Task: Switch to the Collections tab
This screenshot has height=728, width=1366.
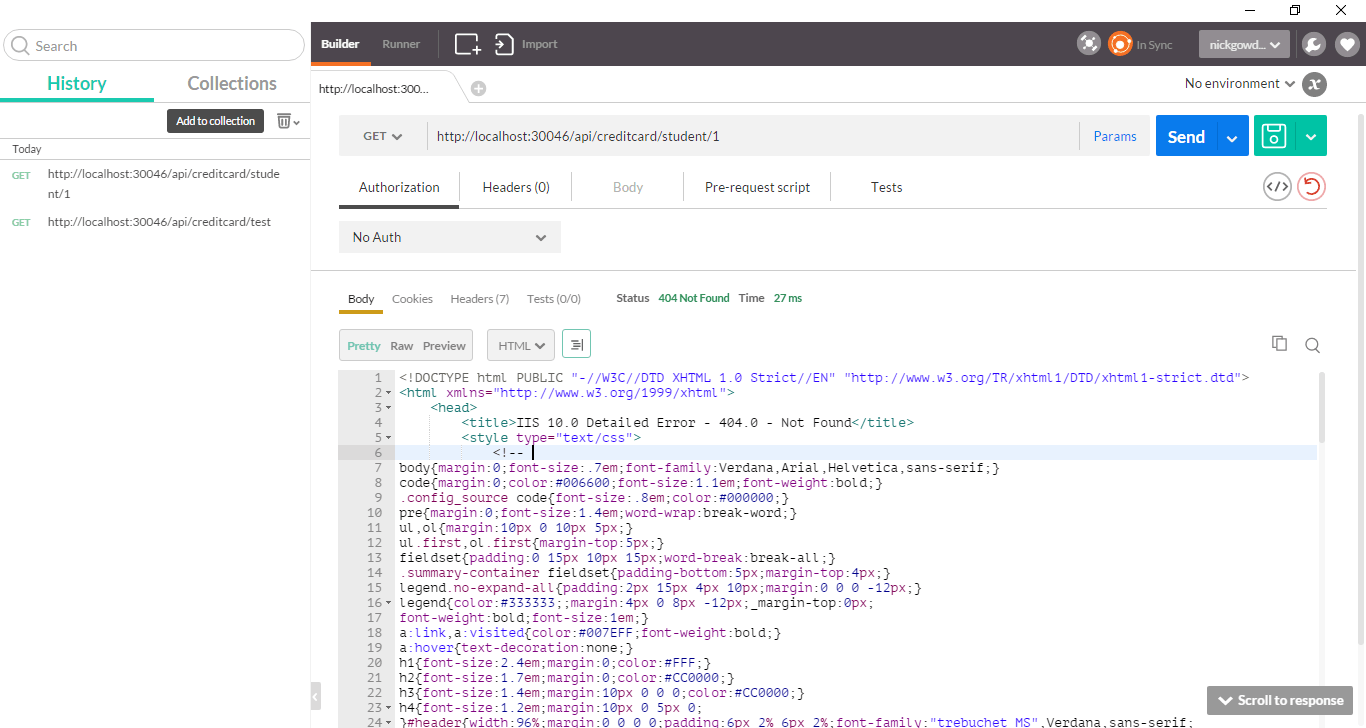Action: (232, 84)
